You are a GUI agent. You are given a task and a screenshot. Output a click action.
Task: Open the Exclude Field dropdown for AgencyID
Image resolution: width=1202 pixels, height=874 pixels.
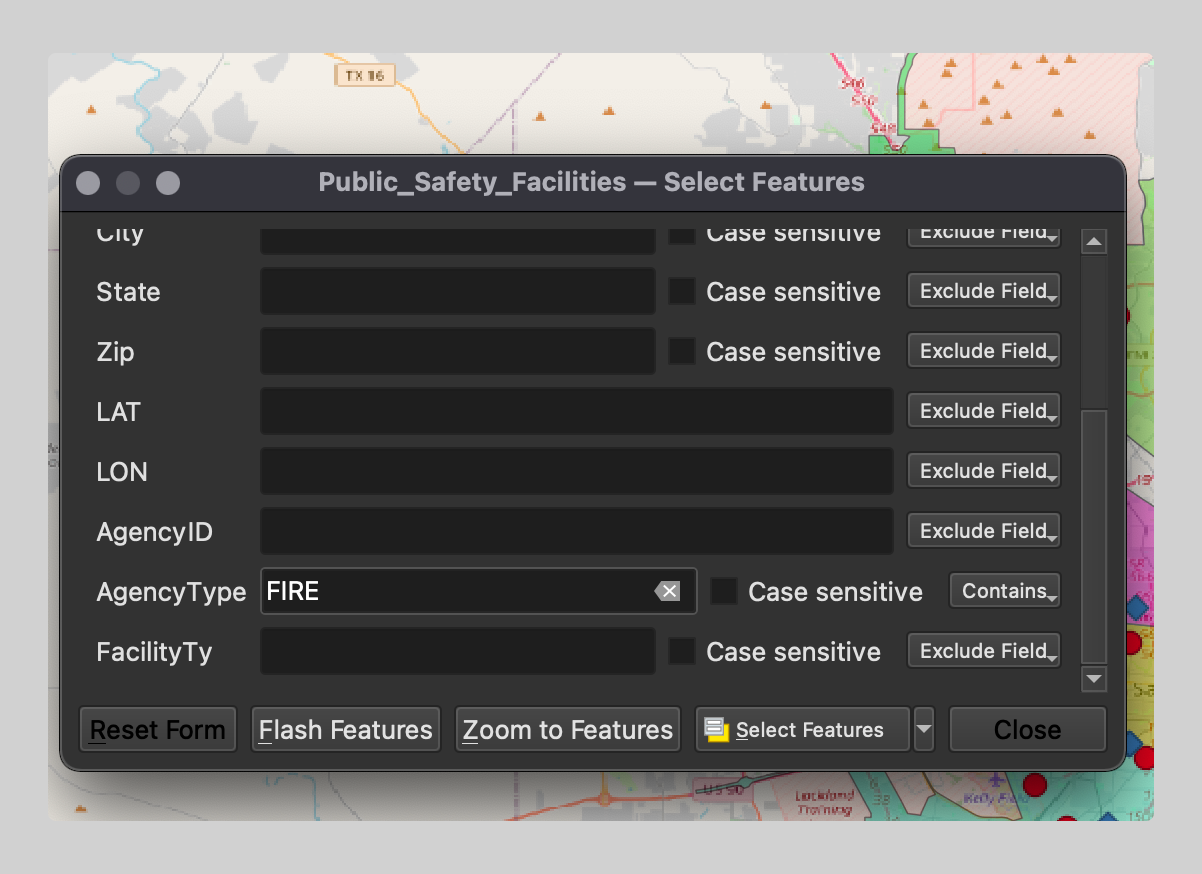pos(983,530)
